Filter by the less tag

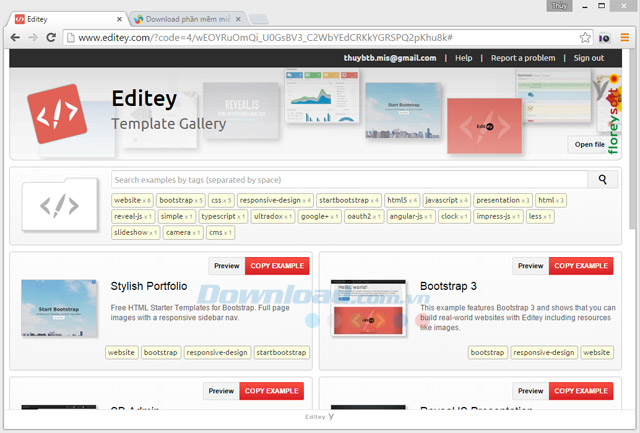tap(540, 216)
